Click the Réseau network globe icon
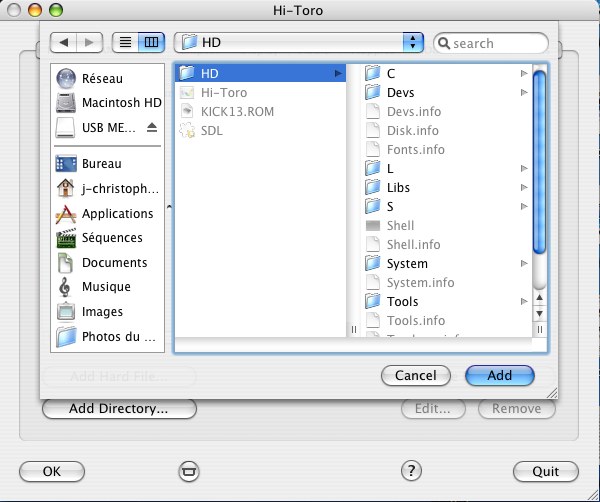 point(66,78)
